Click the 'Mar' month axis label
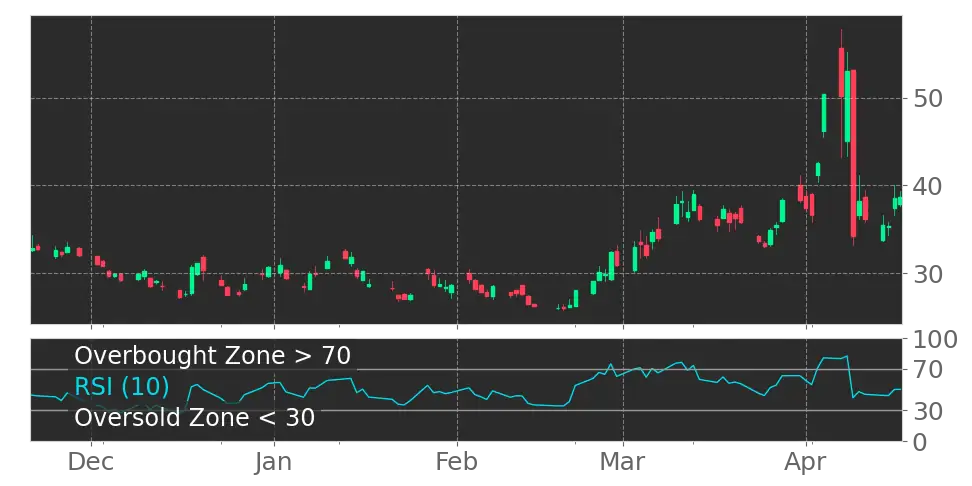Image resolution: width=972 pixels, height=486 pixels. [x=623, y=463]
